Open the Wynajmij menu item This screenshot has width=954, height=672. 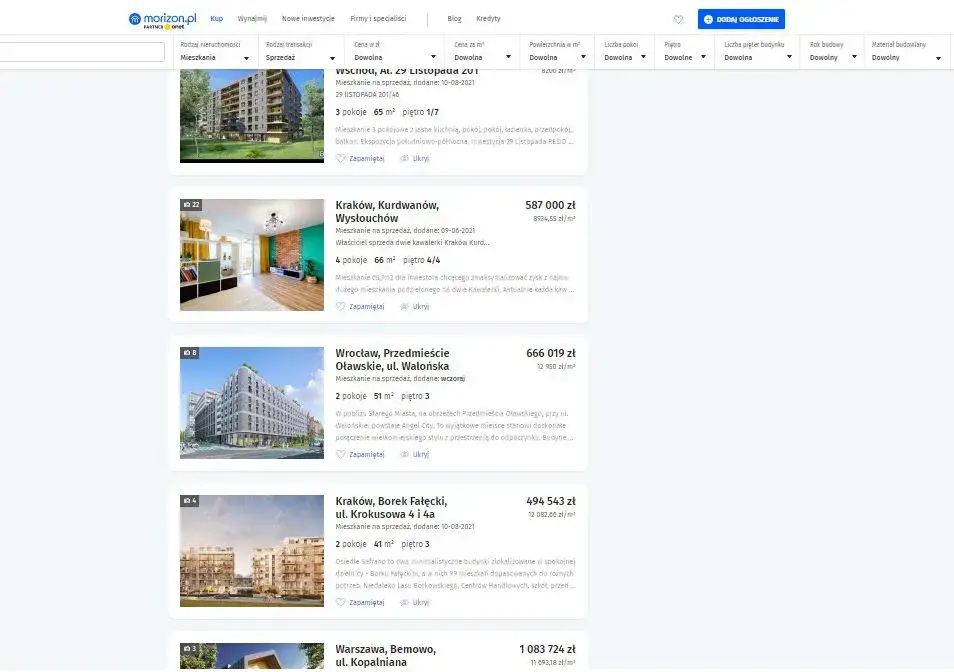[x=252, y=19]
